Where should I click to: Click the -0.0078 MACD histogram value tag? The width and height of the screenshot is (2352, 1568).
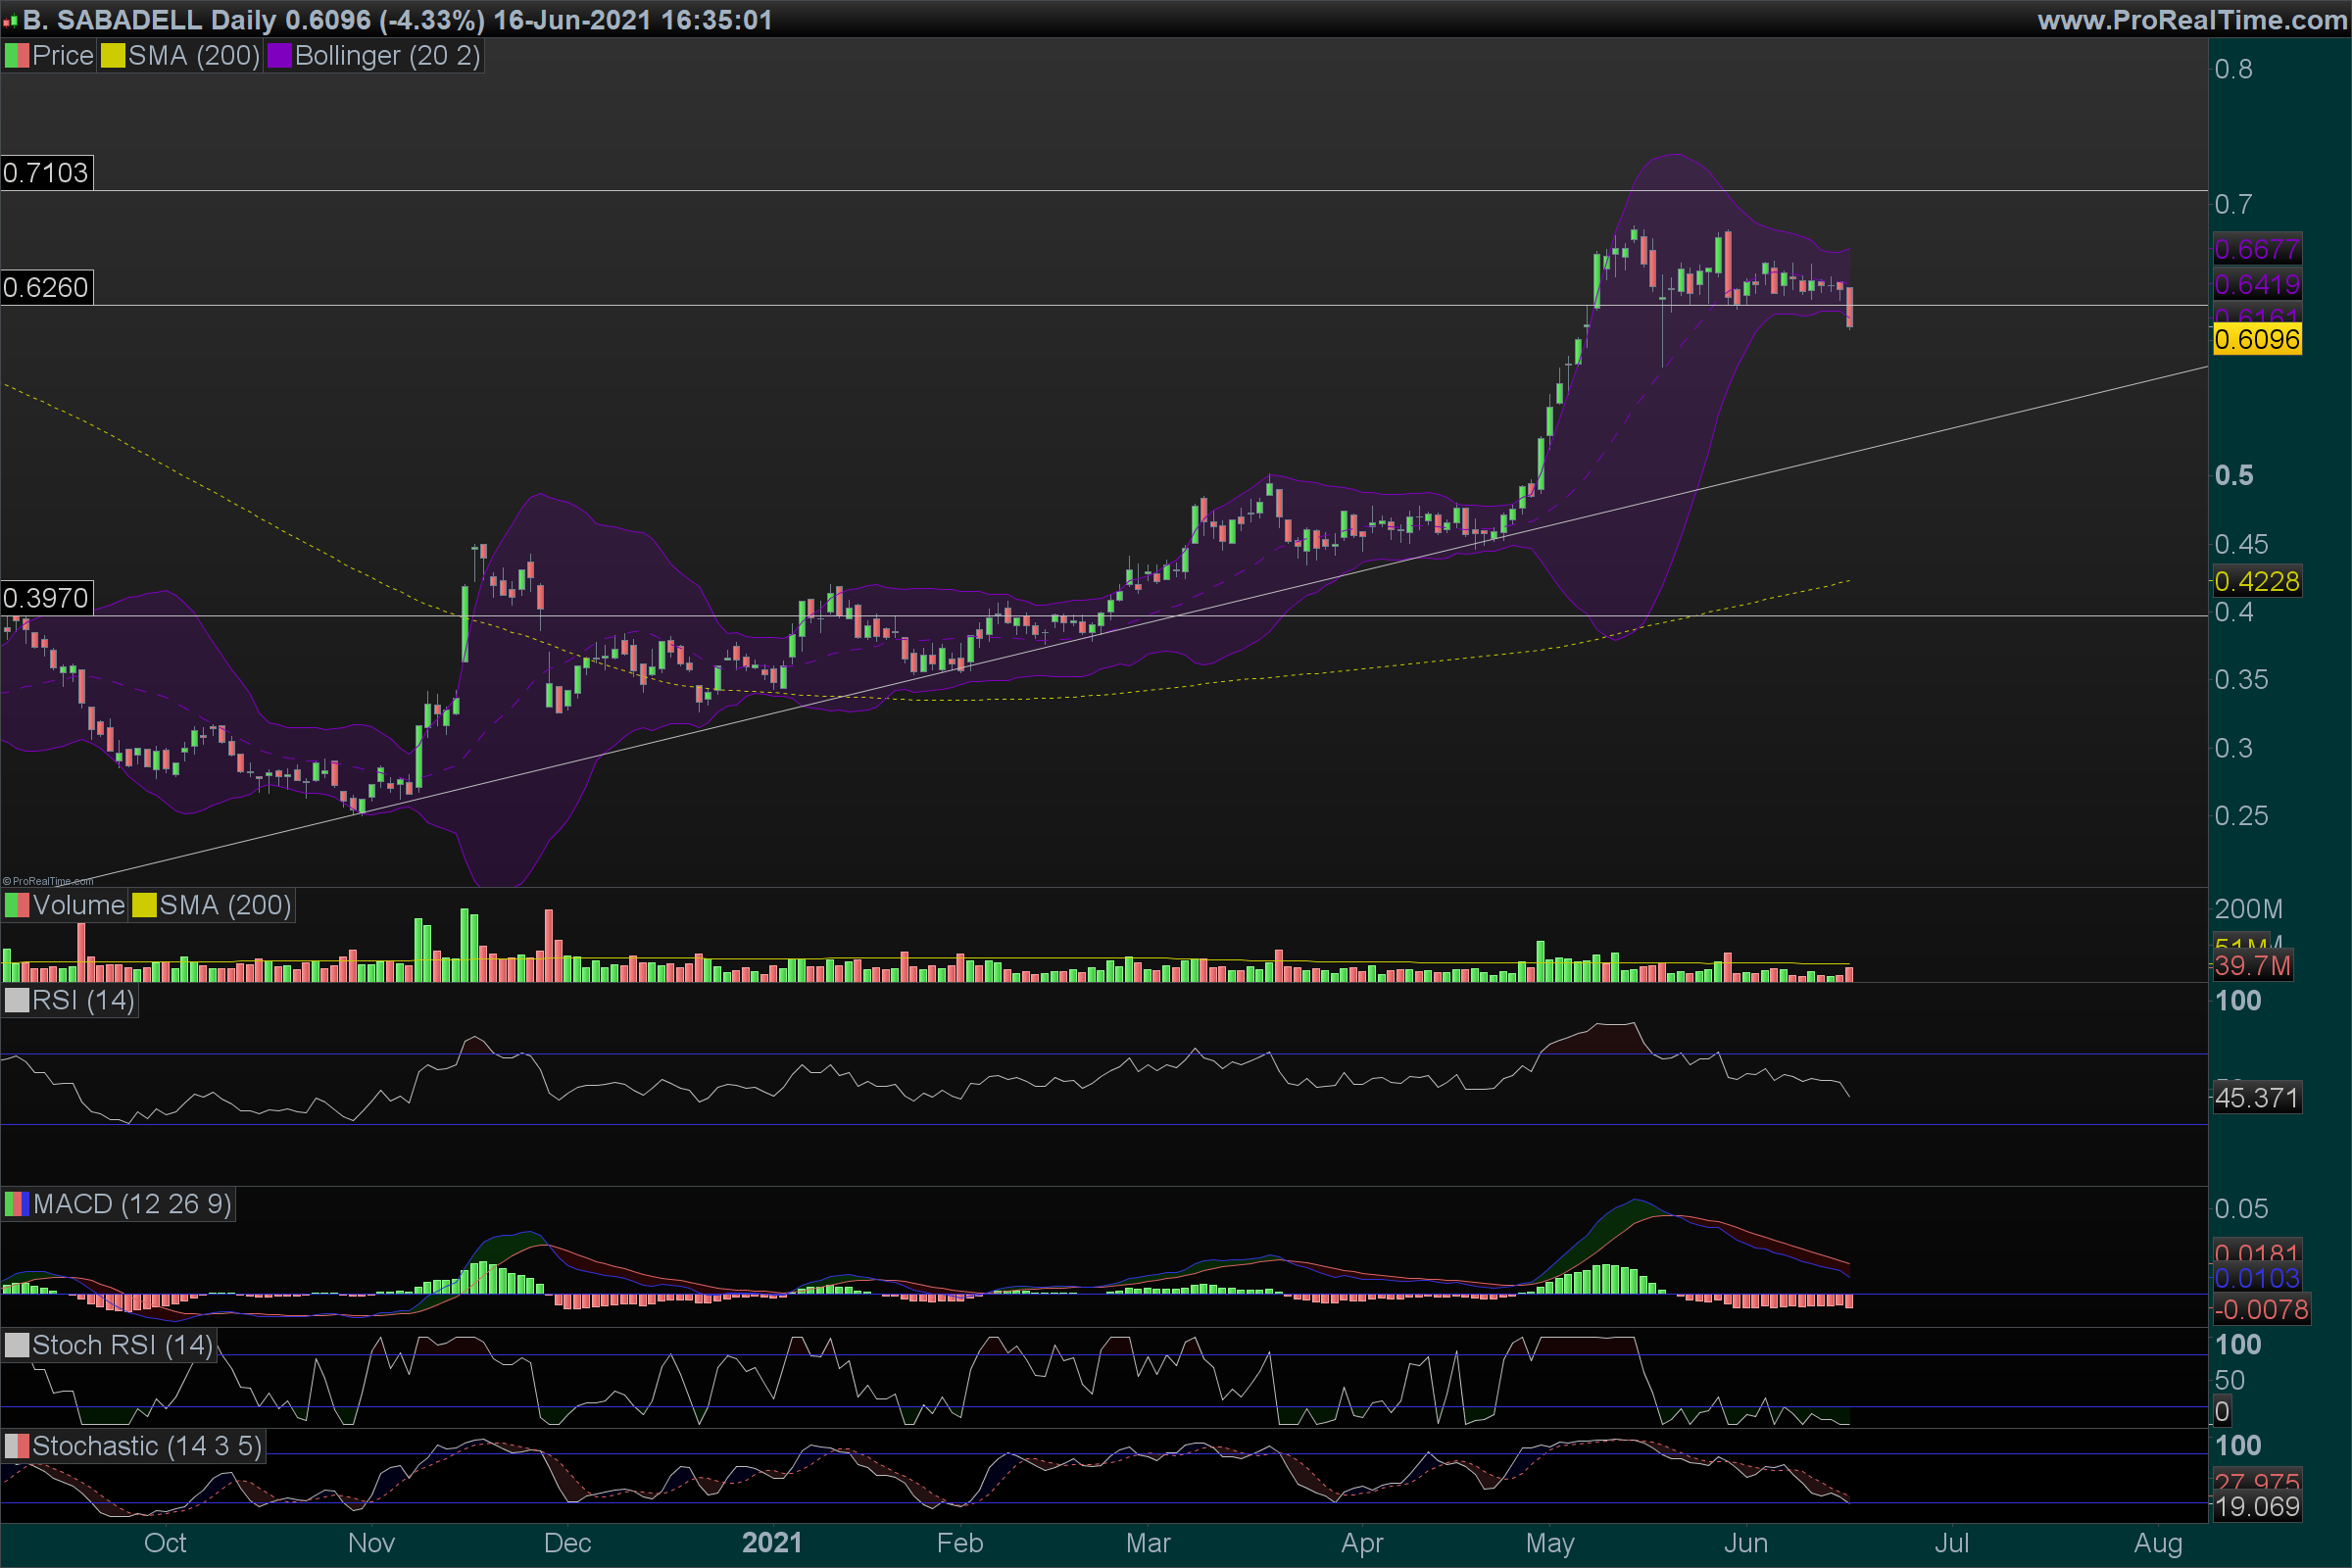tap(2264, 1309)
